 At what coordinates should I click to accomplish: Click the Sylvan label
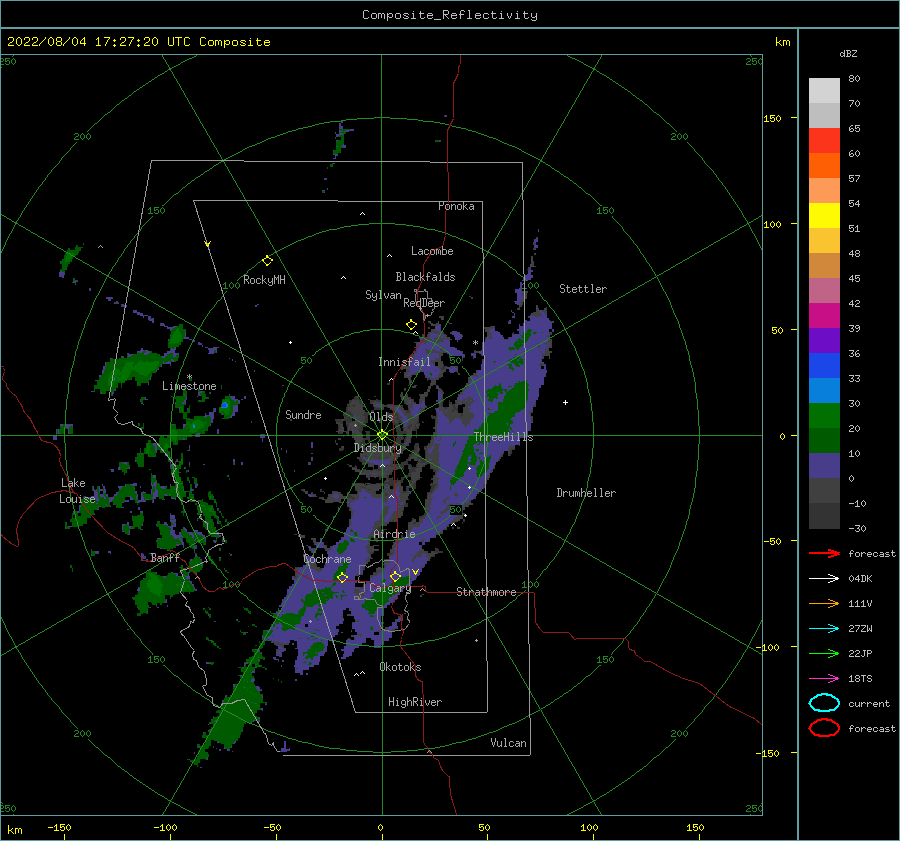383,295
